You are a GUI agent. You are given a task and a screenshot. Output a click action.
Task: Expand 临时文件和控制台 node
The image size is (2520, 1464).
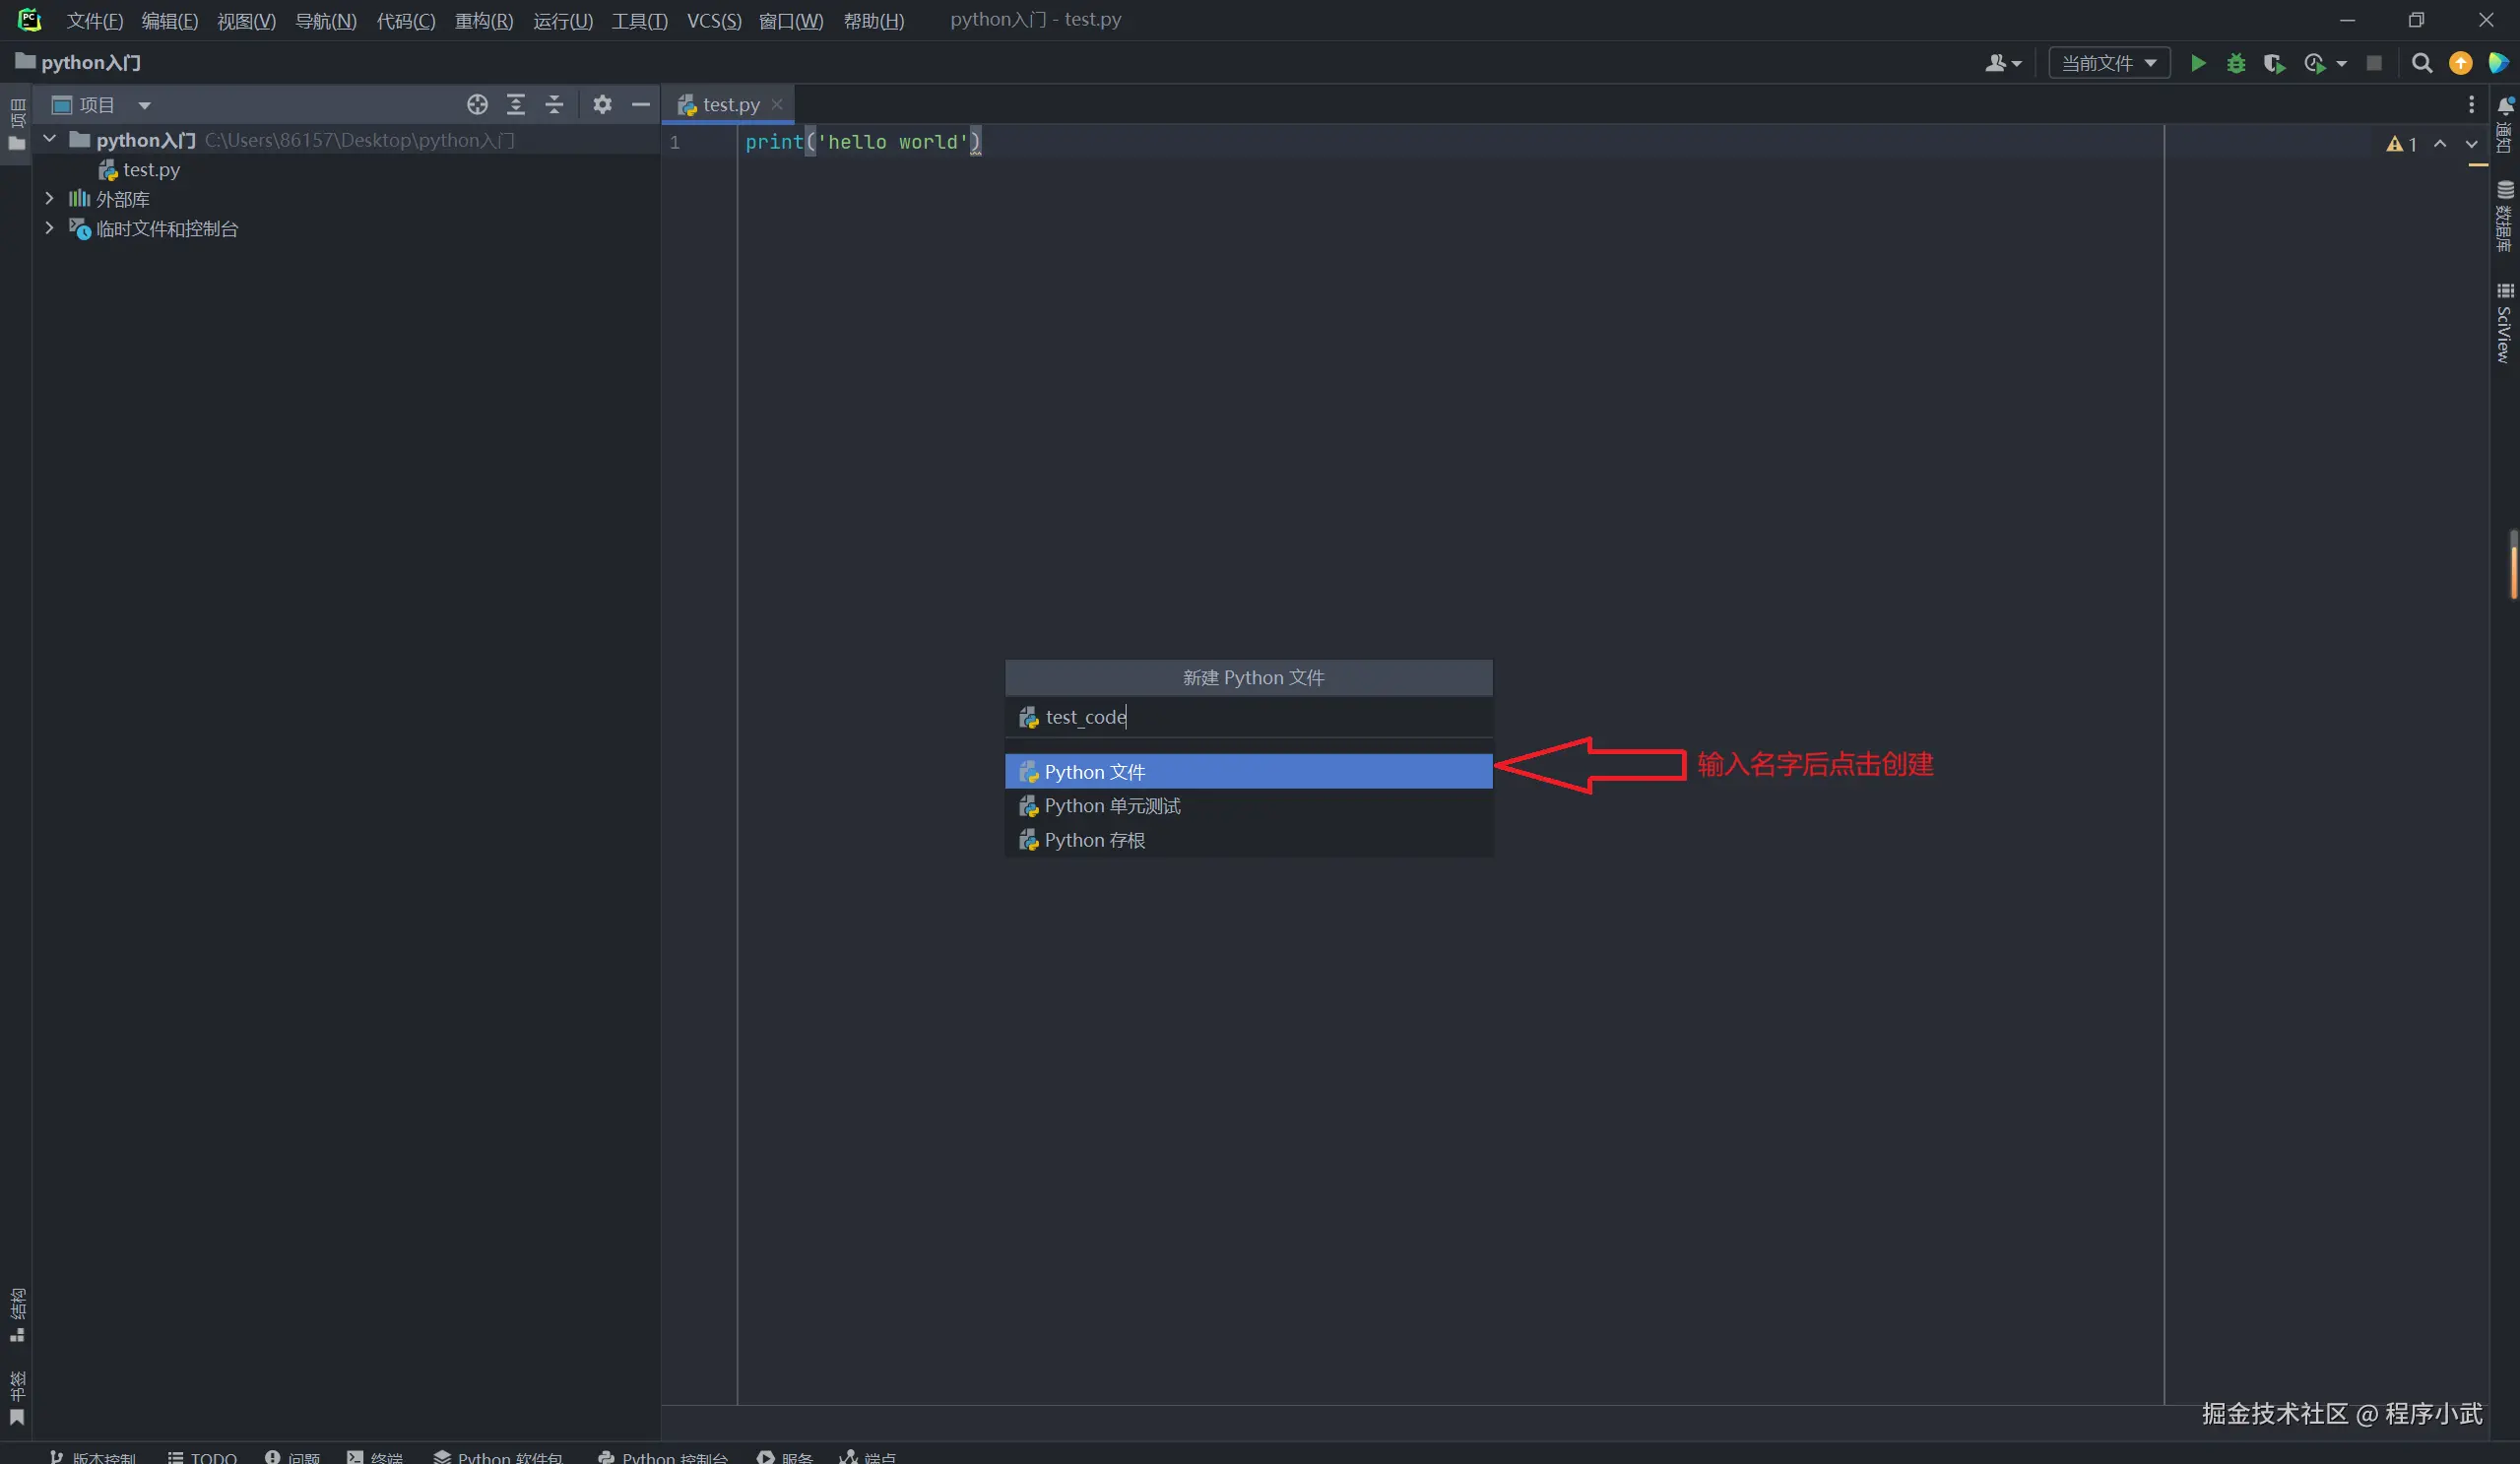click(49, 229)
